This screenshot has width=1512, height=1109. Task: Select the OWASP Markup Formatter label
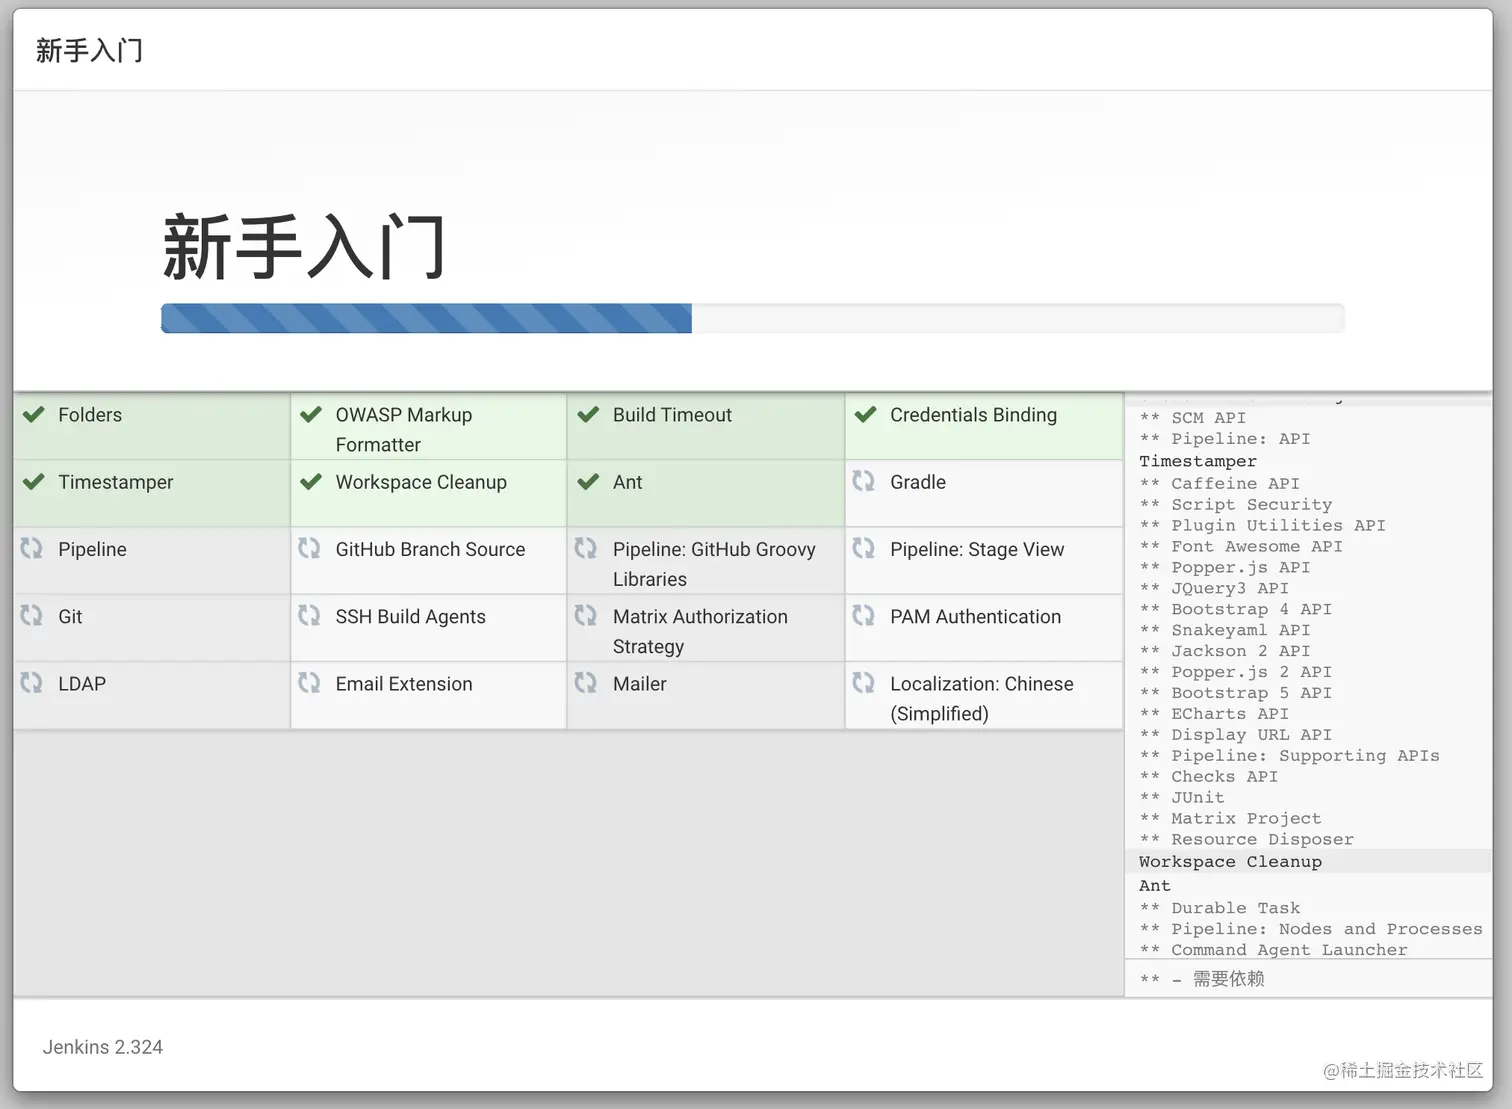click(x=404, y=430)
